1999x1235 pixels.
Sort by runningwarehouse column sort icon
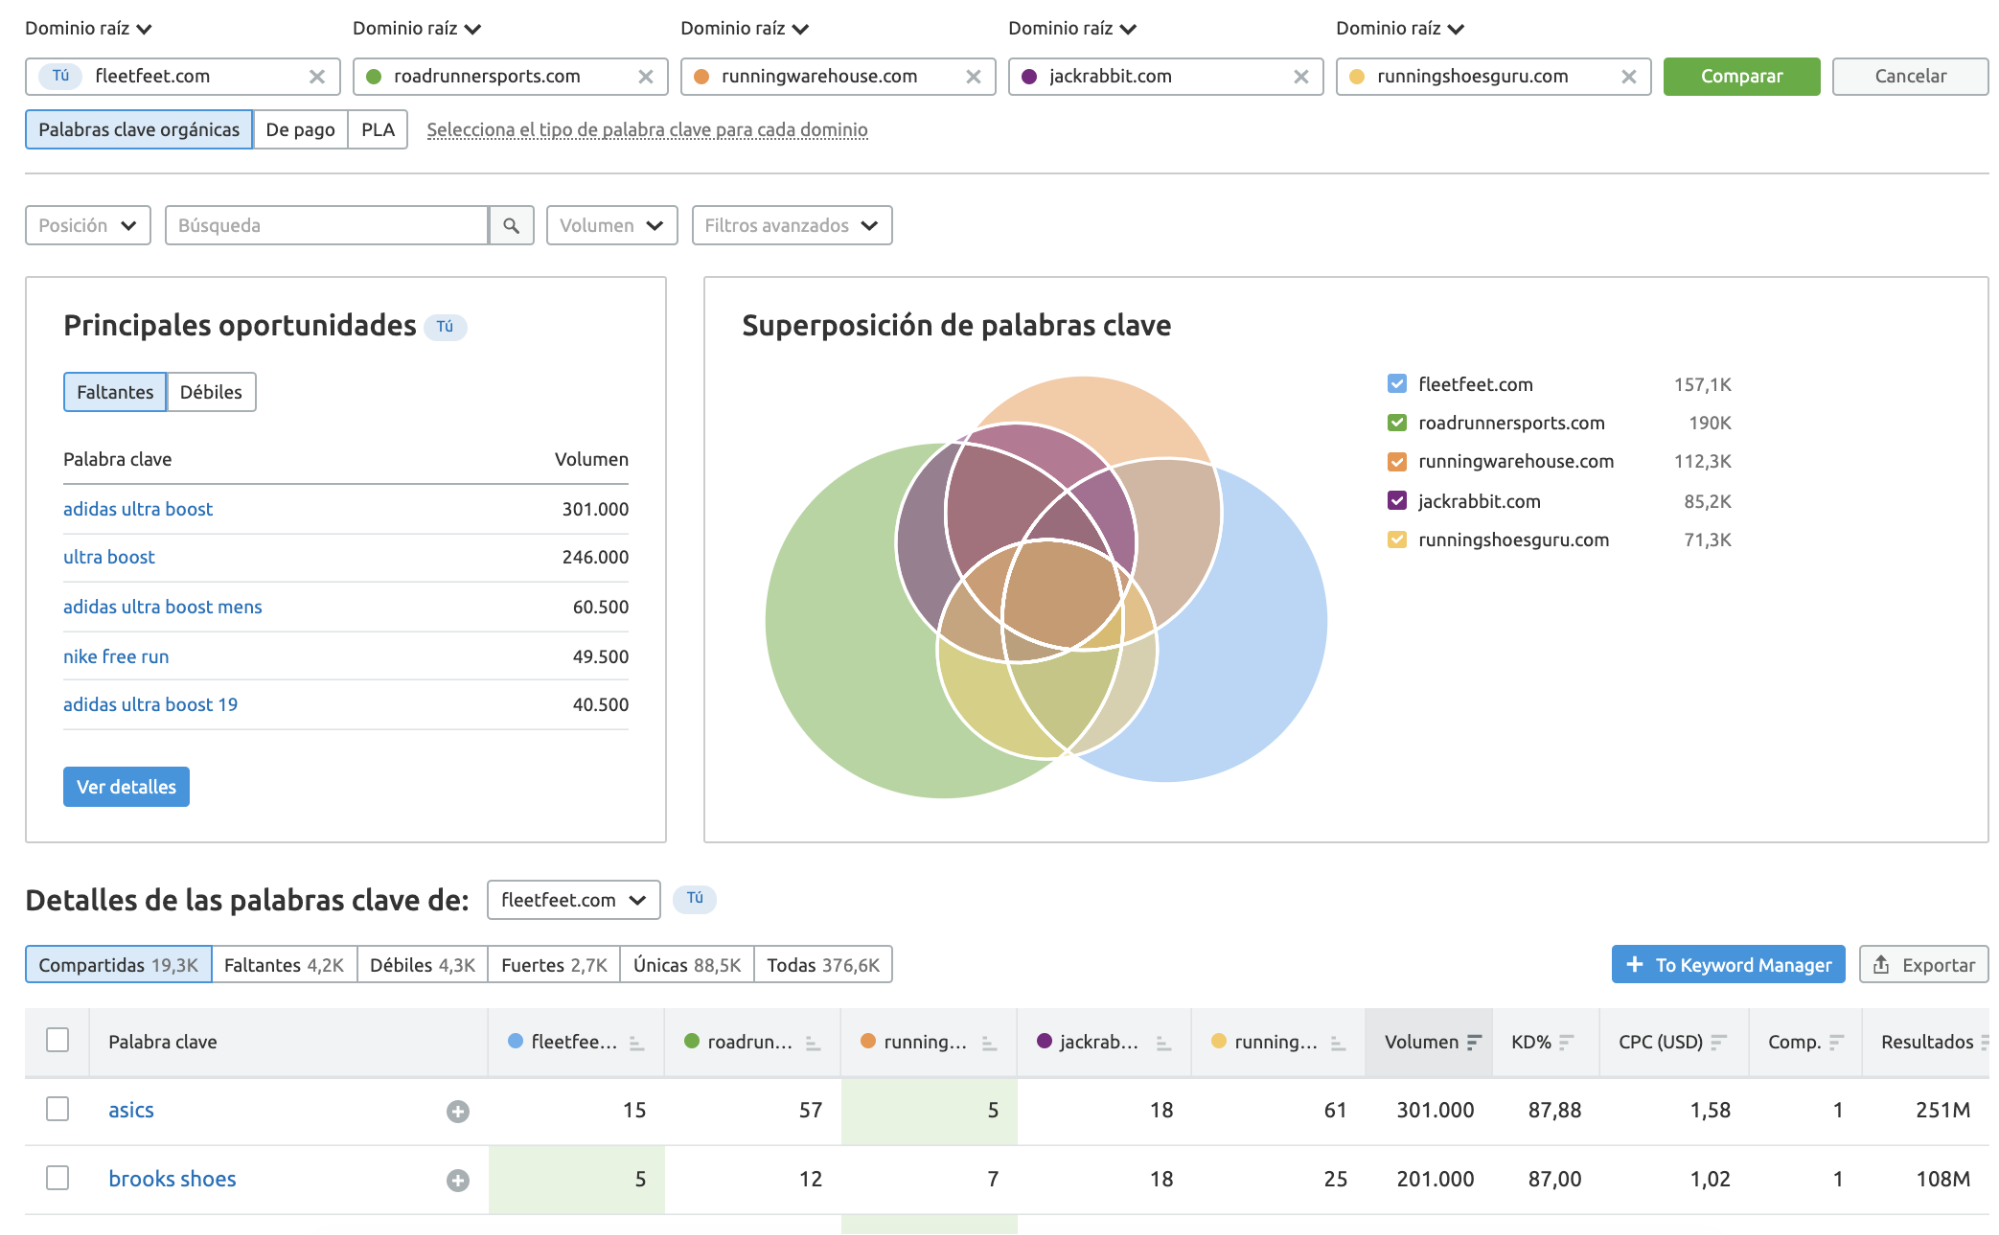coord(989,1043)
